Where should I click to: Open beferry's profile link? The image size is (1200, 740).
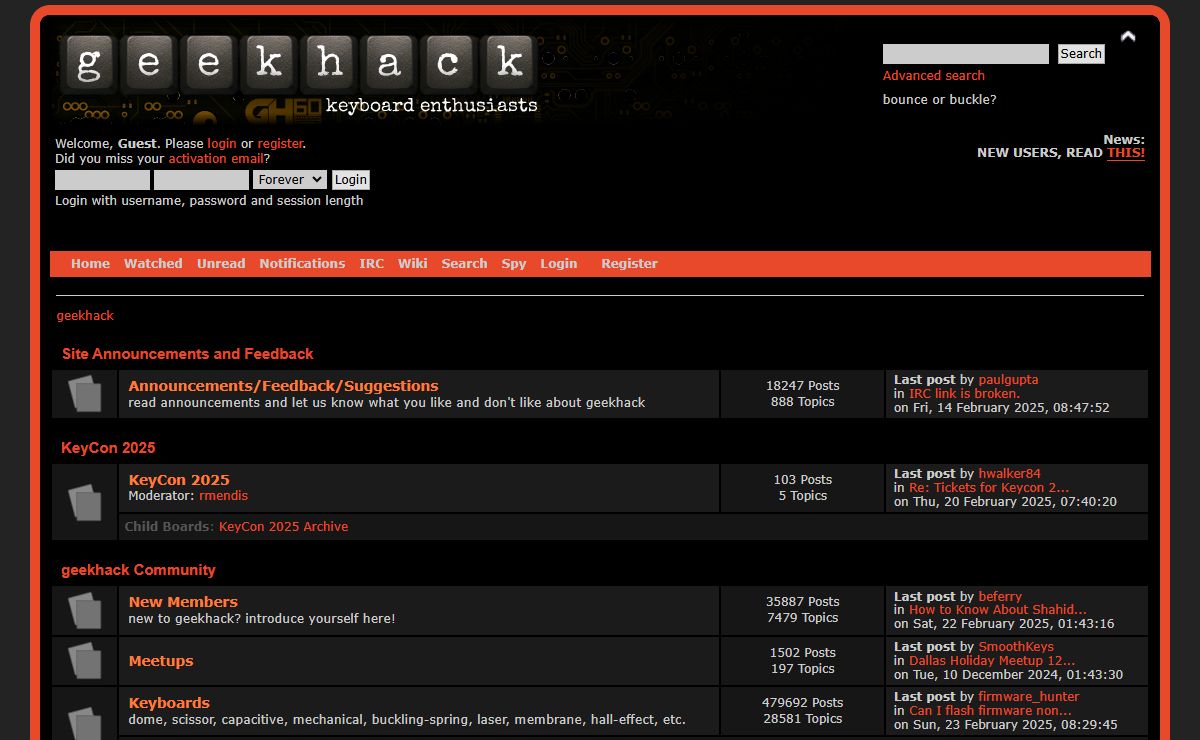click(1000, 597)
